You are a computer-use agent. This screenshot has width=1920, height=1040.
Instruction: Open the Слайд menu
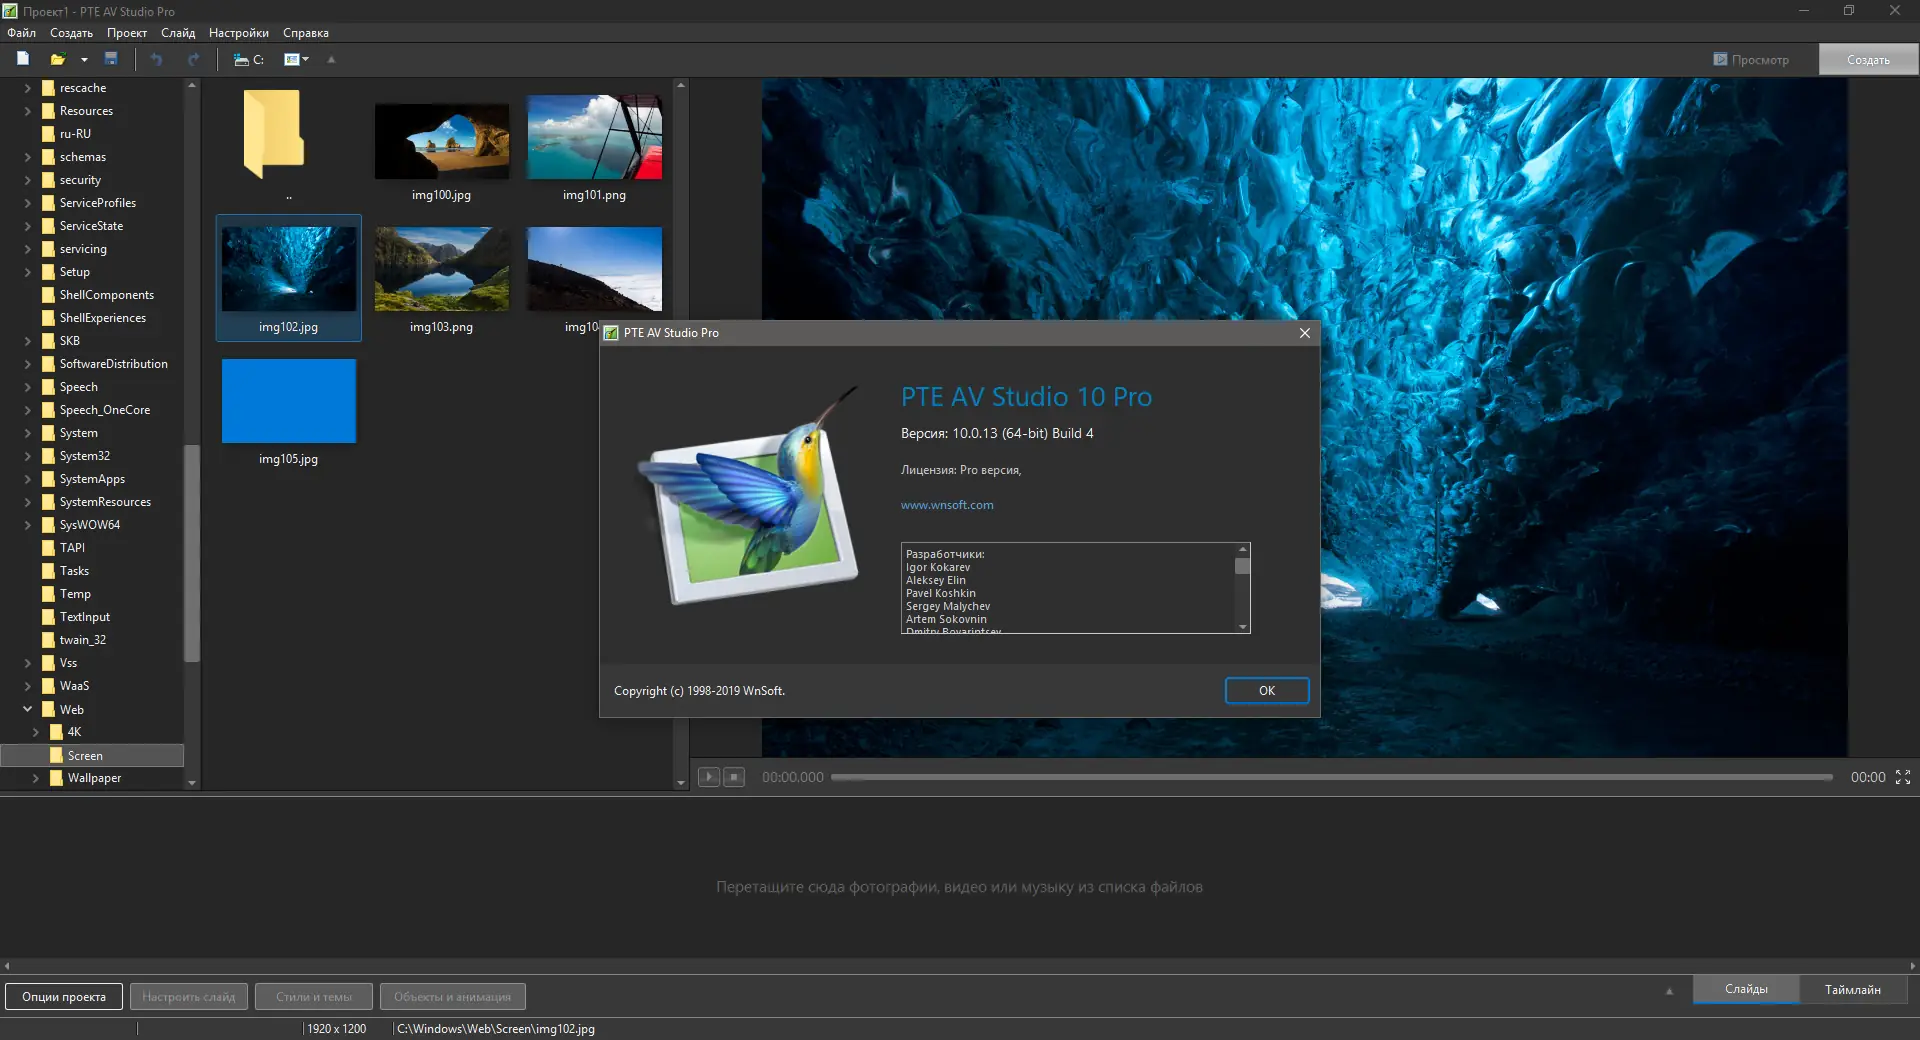178,33
